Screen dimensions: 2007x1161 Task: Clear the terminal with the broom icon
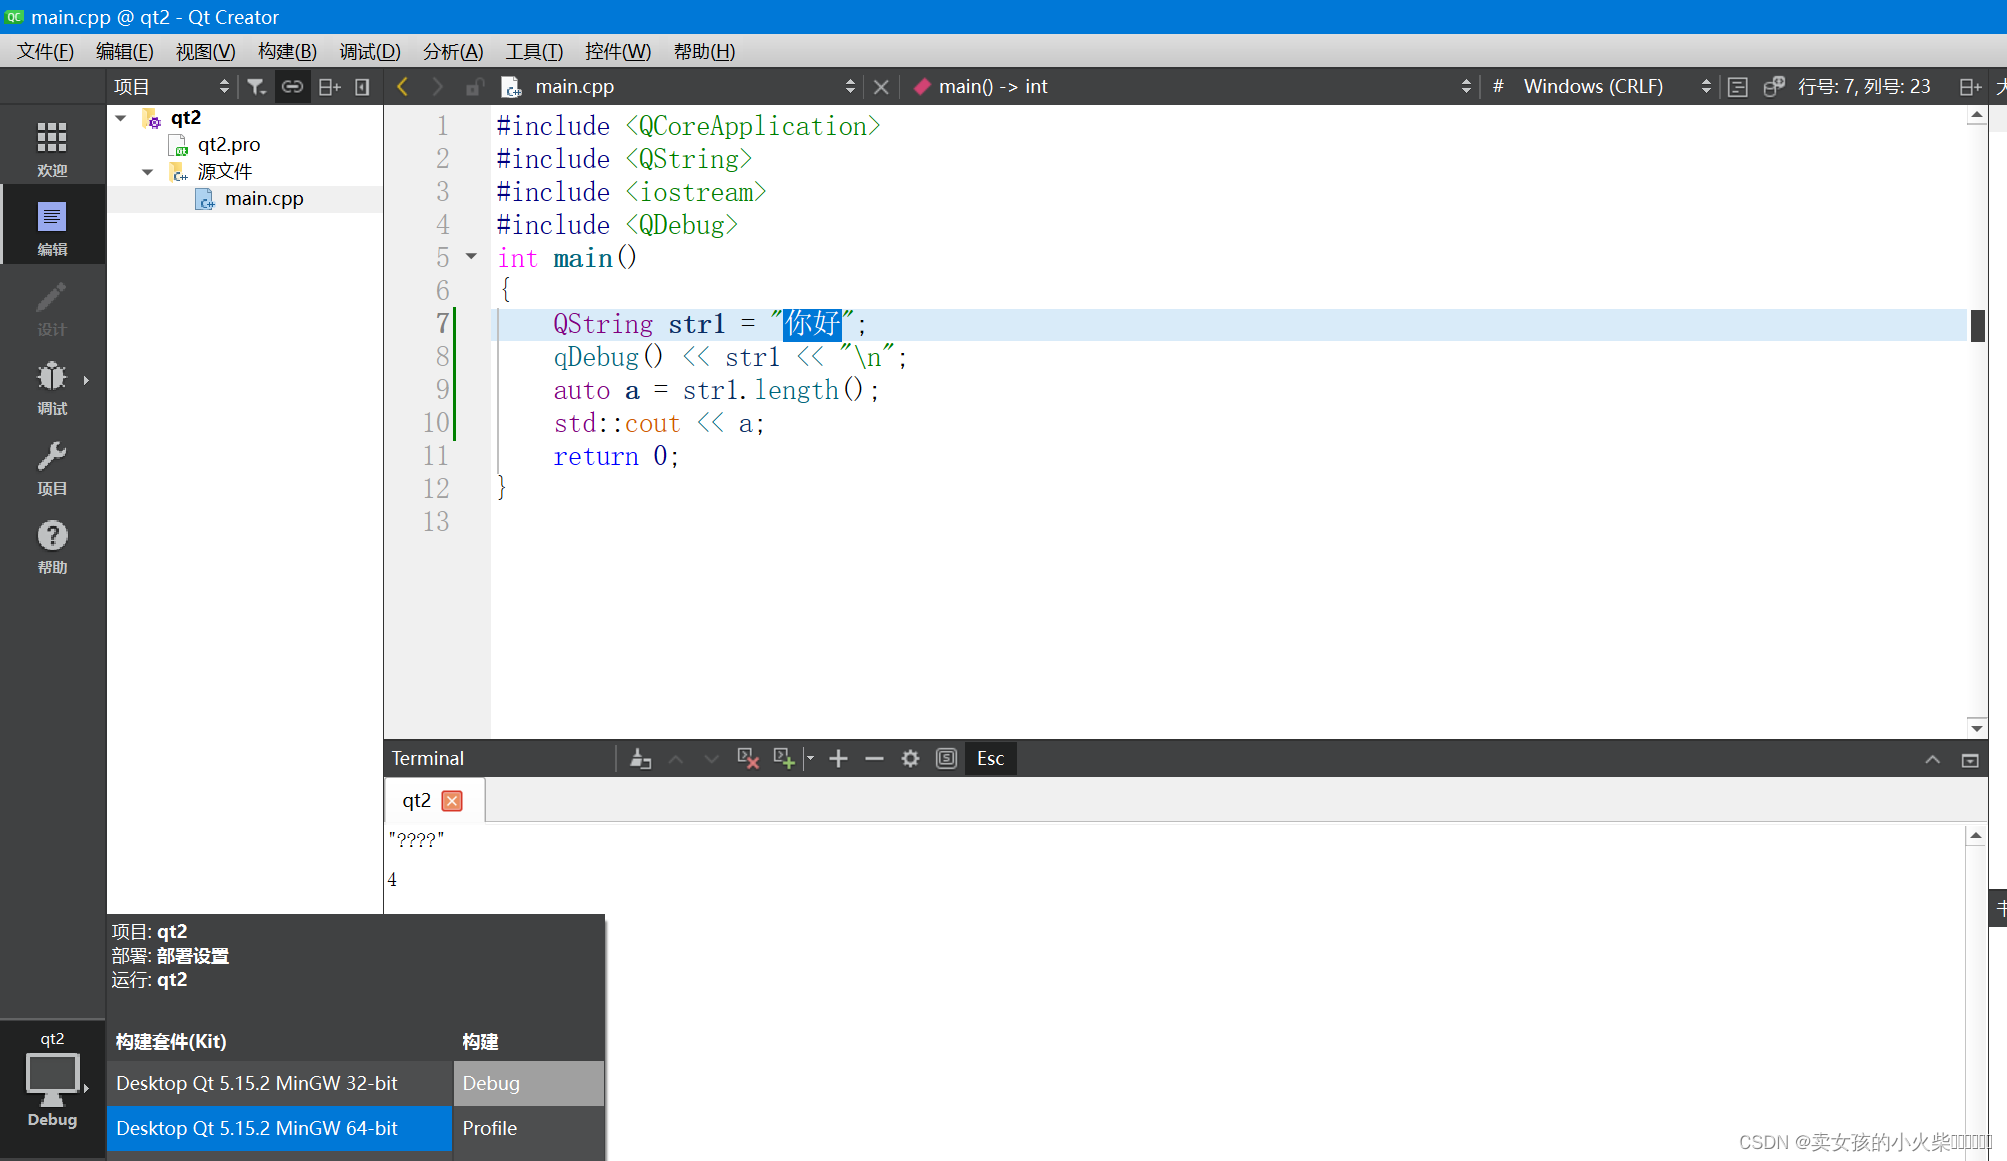[641, 759]
